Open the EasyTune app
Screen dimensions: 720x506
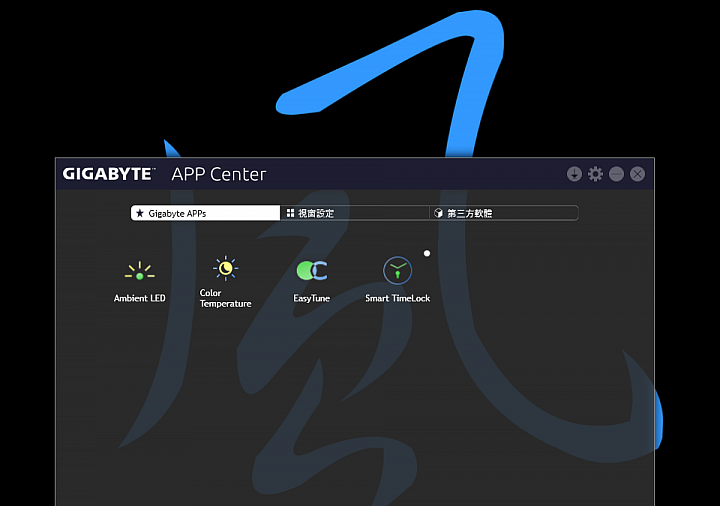coord(312,281)
